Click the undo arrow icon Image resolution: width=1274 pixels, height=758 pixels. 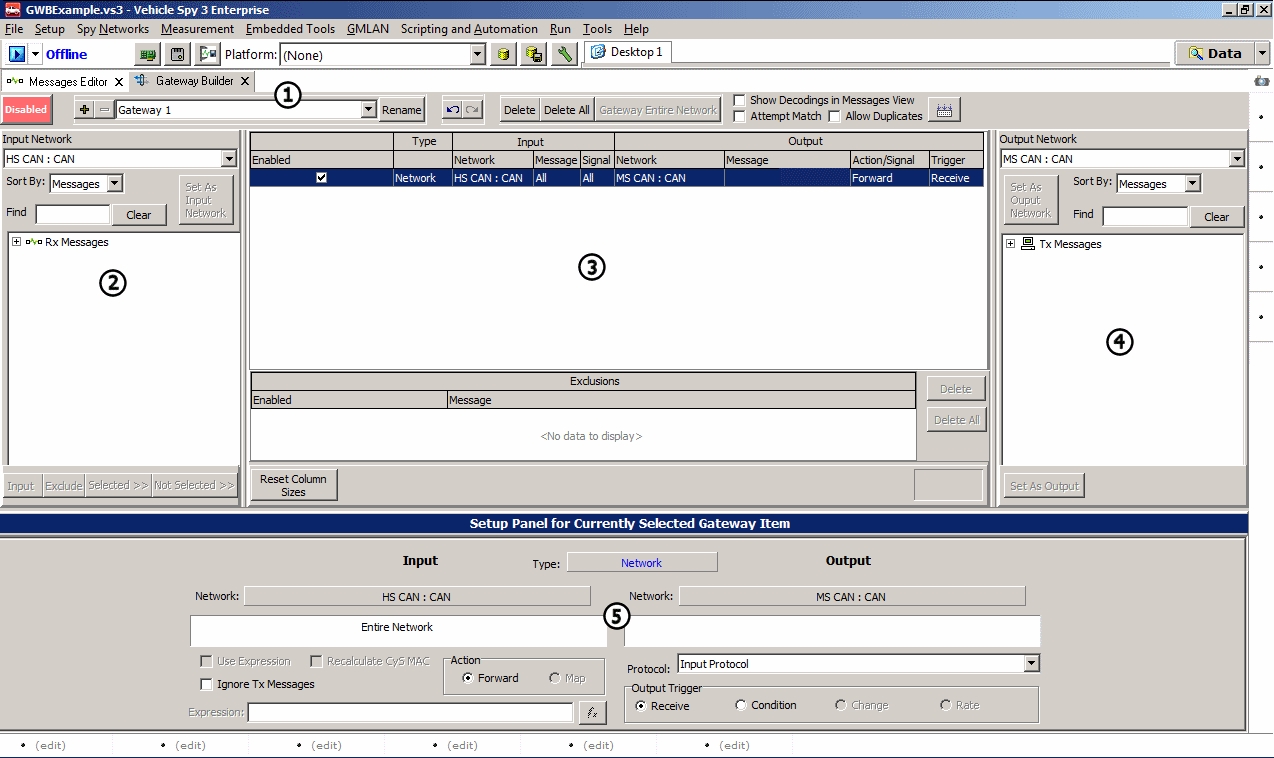(x=452, y=110)
